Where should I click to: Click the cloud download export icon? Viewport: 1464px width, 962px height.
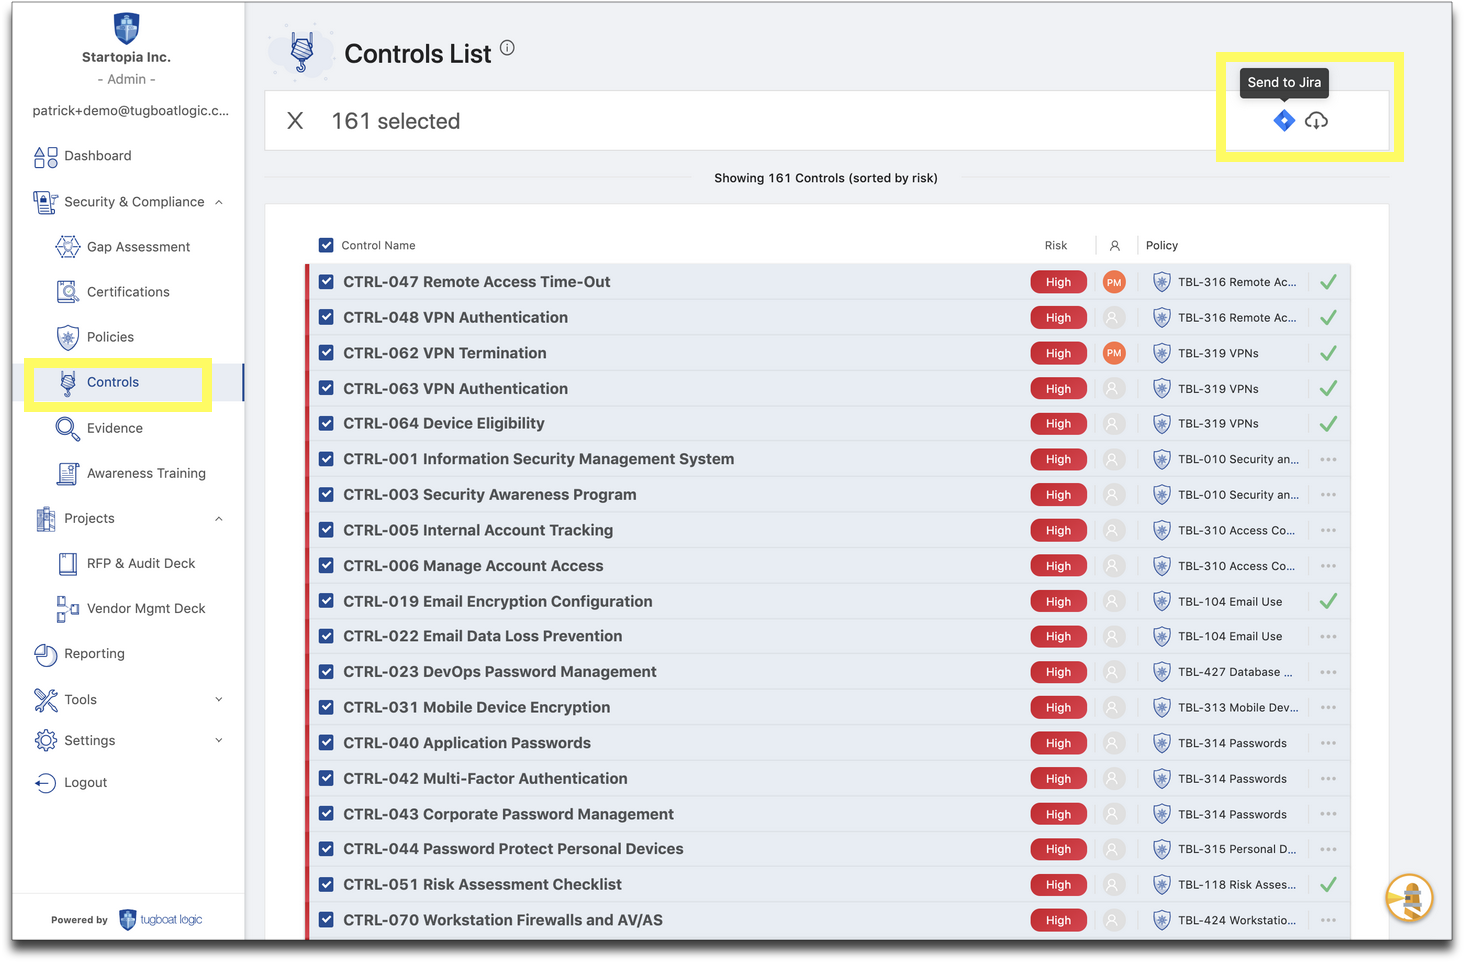1316,121
